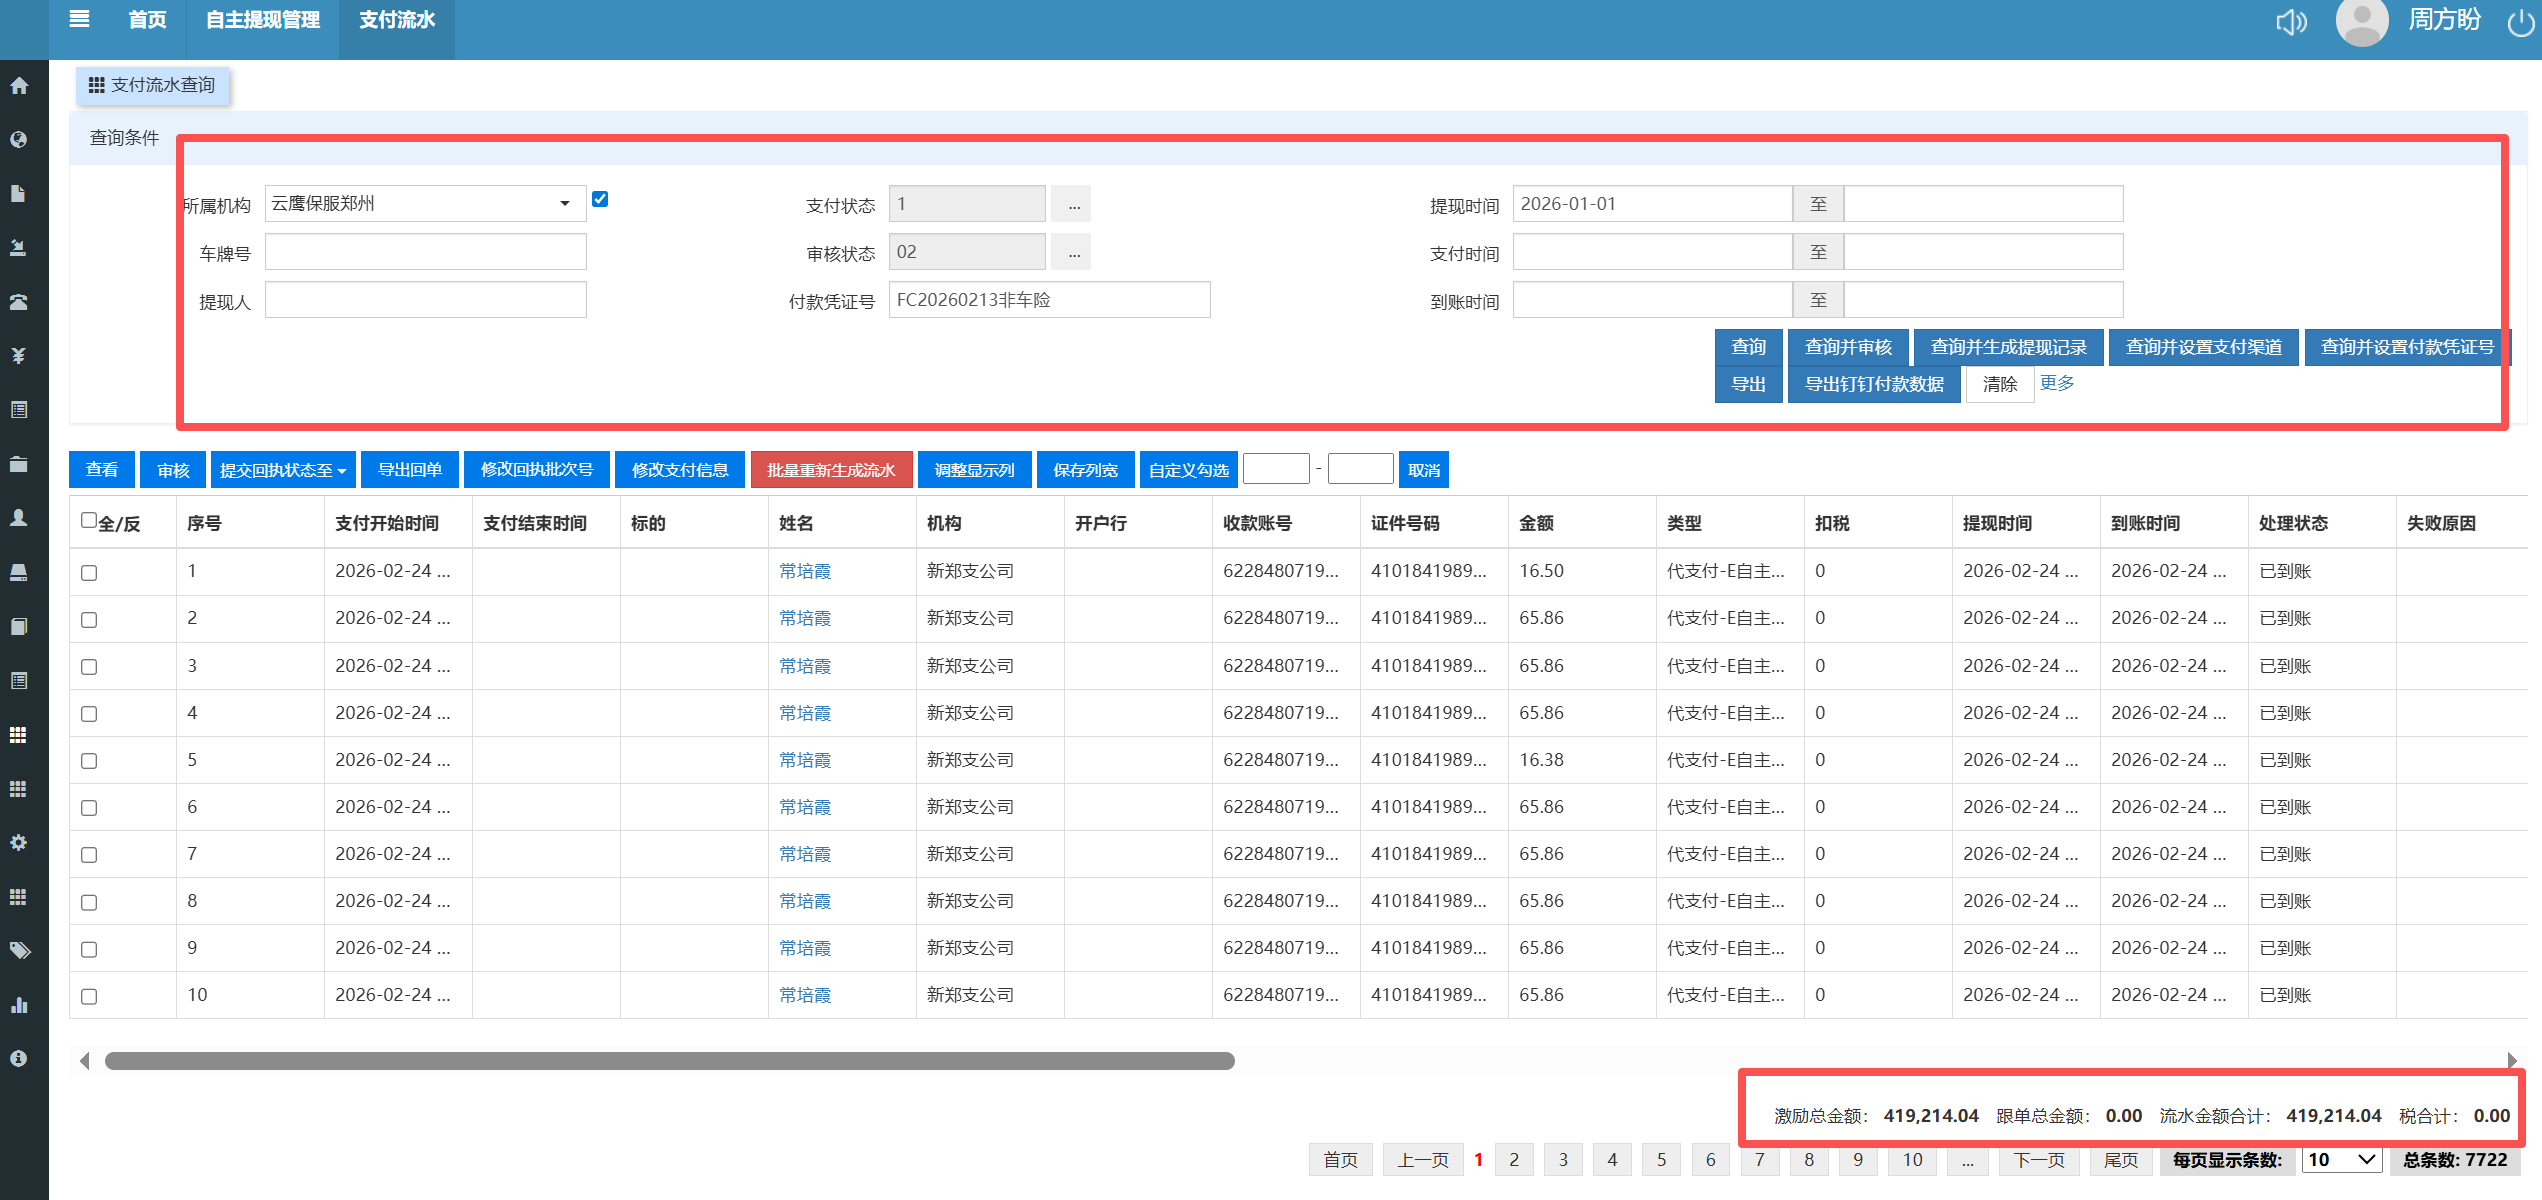Click the power logout icon
Viewport: 2542px width, 1200px height.
pos(2521,22)
